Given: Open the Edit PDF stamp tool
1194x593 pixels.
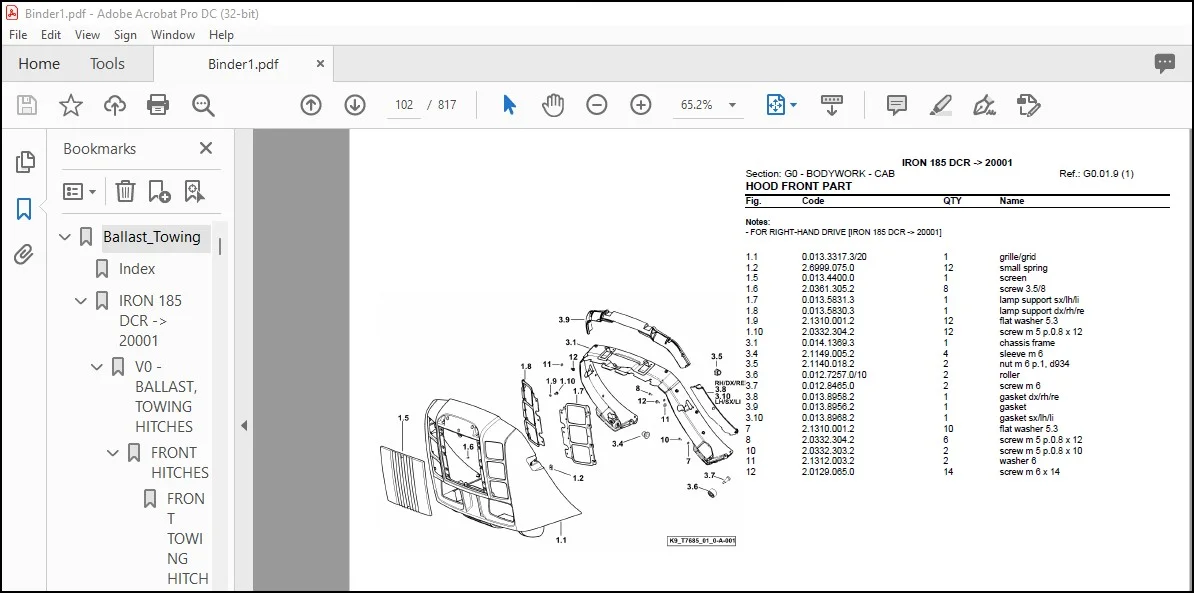Looking at the screenshot, I should 1029,105.
